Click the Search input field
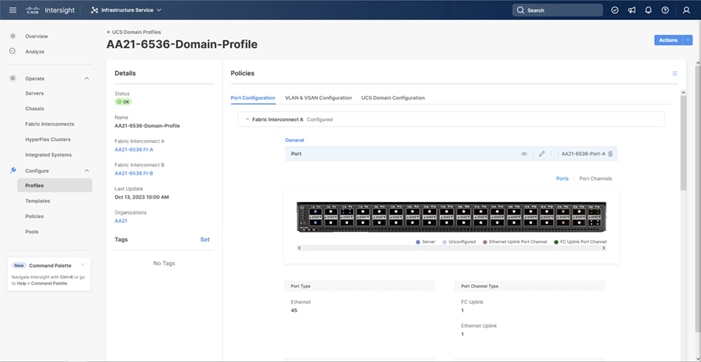This screenshot has height=362, width=701. pos(557,10)
